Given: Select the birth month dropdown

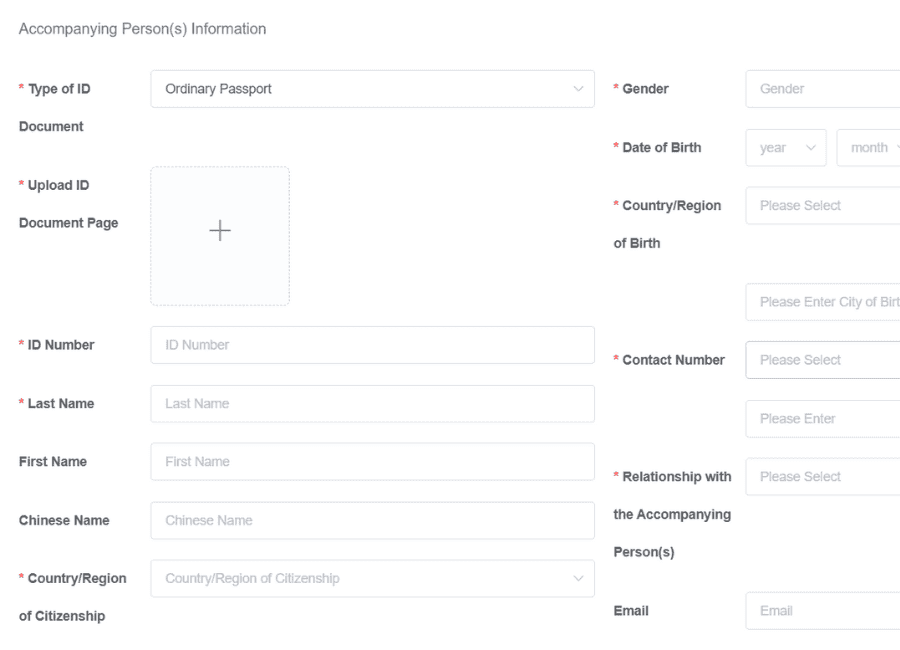Looking at the screenshot, I should point(869,148).
